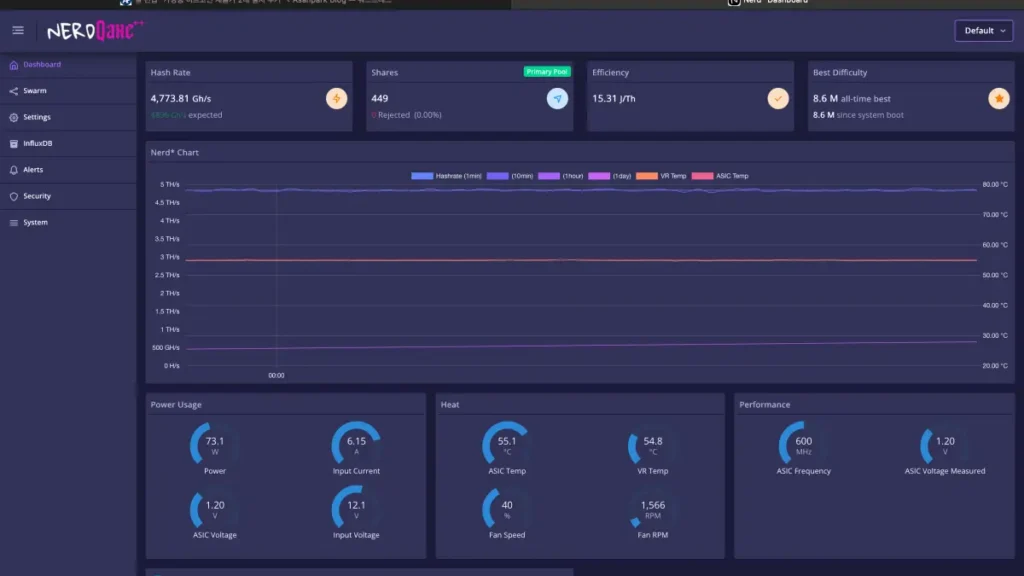1024x576 pixels.
Task: Click the Shares paper plane icon
Action: tap(557, 99)
